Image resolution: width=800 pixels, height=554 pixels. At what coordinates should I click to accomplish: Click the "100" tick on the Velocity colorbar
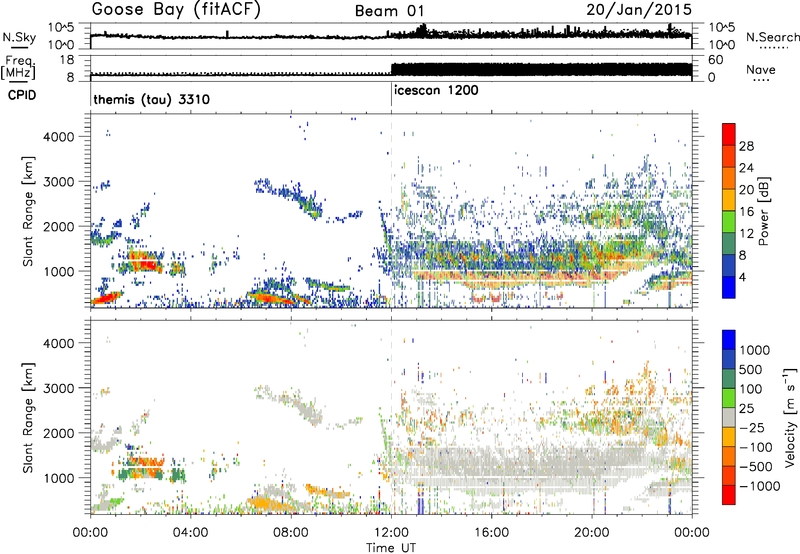750,389
